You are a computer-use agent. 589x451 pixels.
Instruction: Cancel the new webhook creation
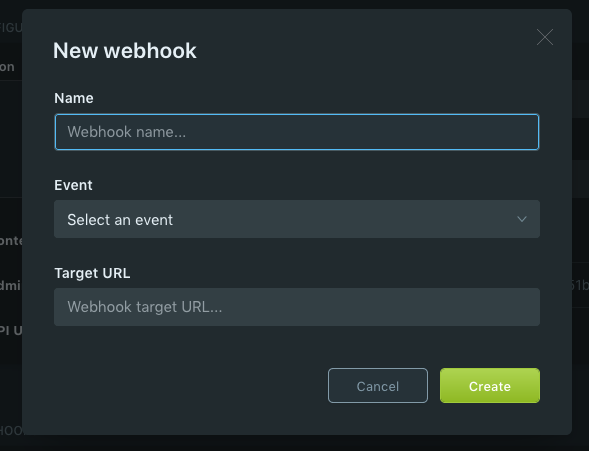point(378,386)
